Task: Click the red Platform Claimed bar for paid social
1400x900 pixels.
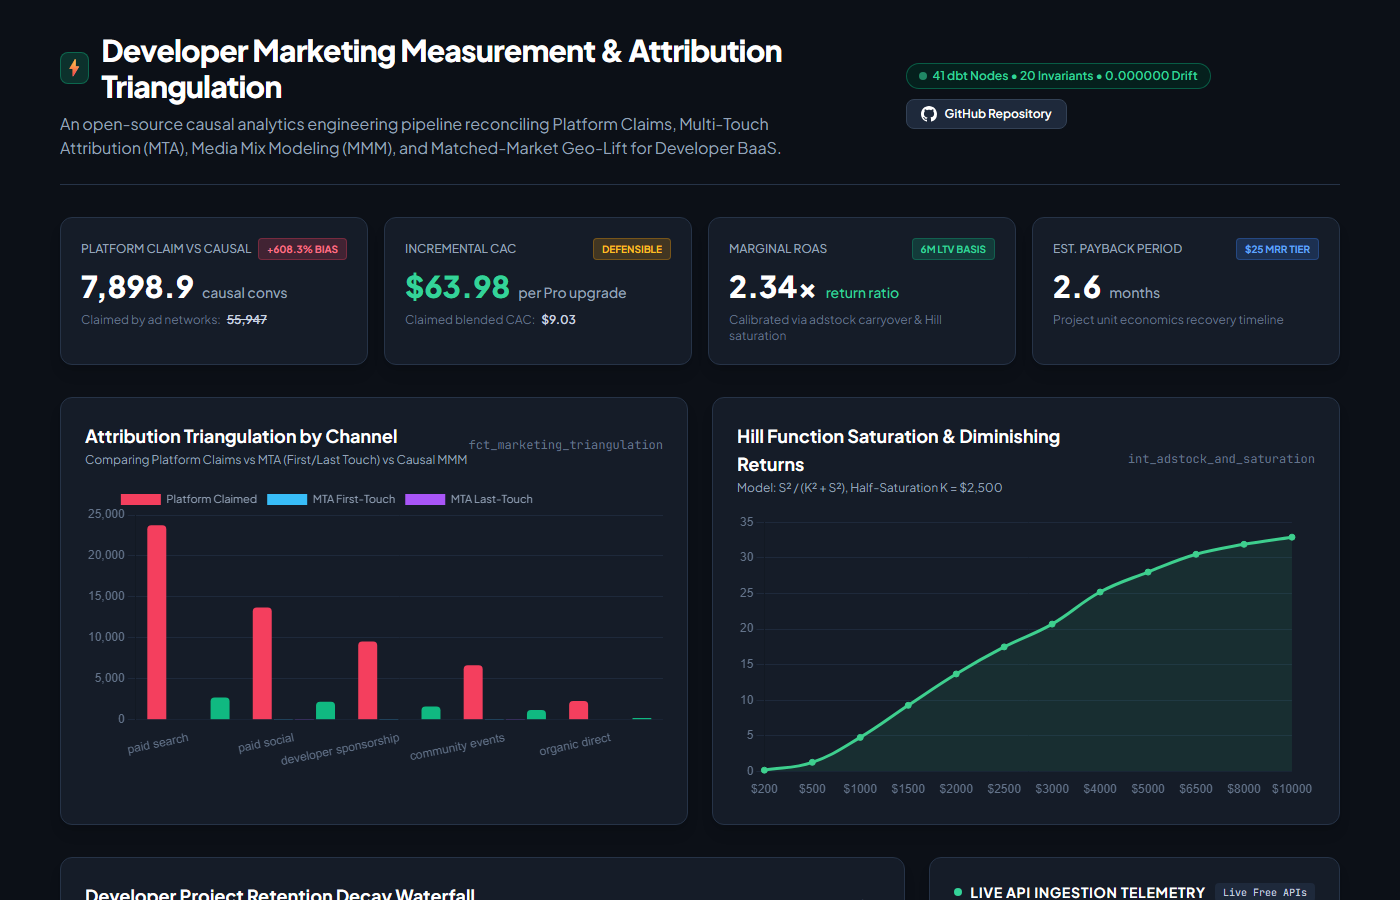Action: 262,663
